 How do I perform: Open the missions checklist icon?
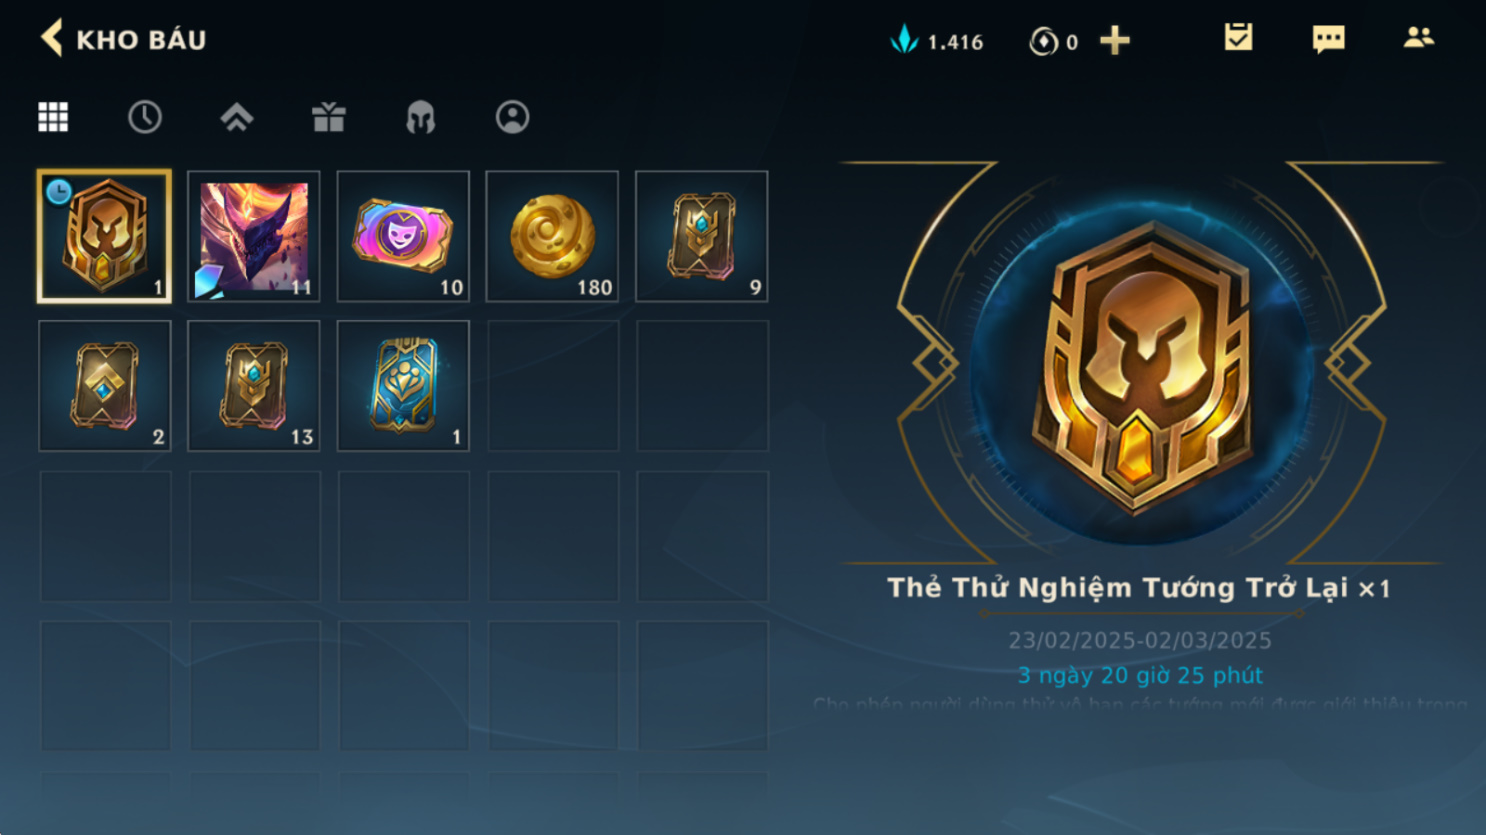1238,38
